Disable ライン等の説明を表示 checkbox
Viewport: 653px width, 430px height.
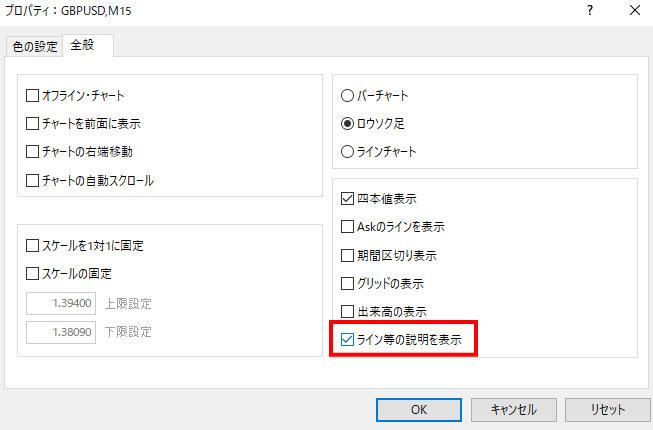coord(348,339)
